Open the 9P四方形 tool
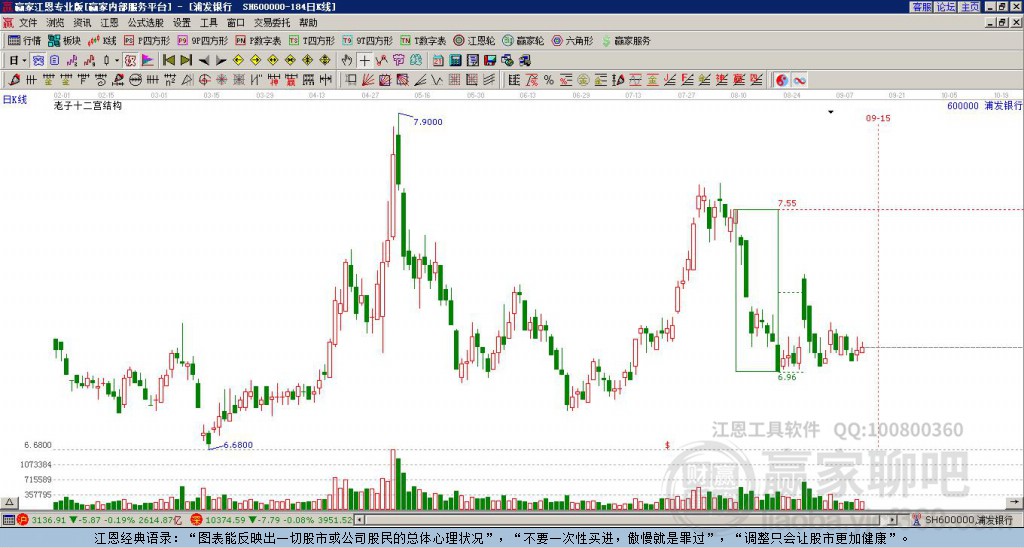This screenshot has width=1024, height=548. pyautogui.click(x=202, y=40)
